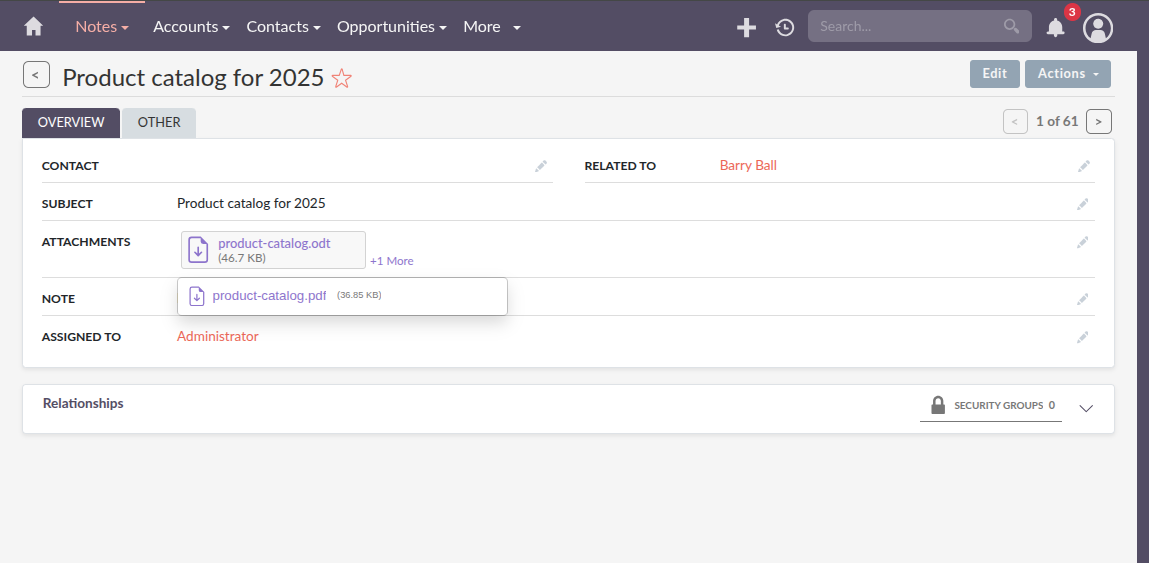Open the user profile avatar menu
Image resolution: width=1149 pixels, height=563 pixels.
(1098, 28)
